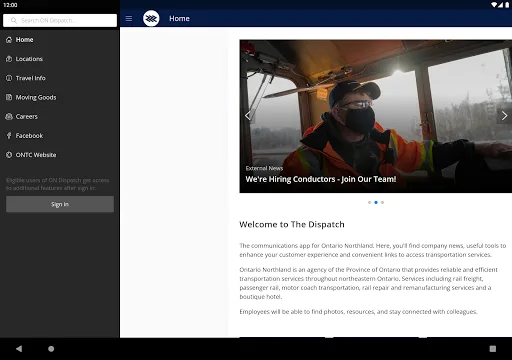
Task: Click the Home title in header
Action: (x=179, y=19)
